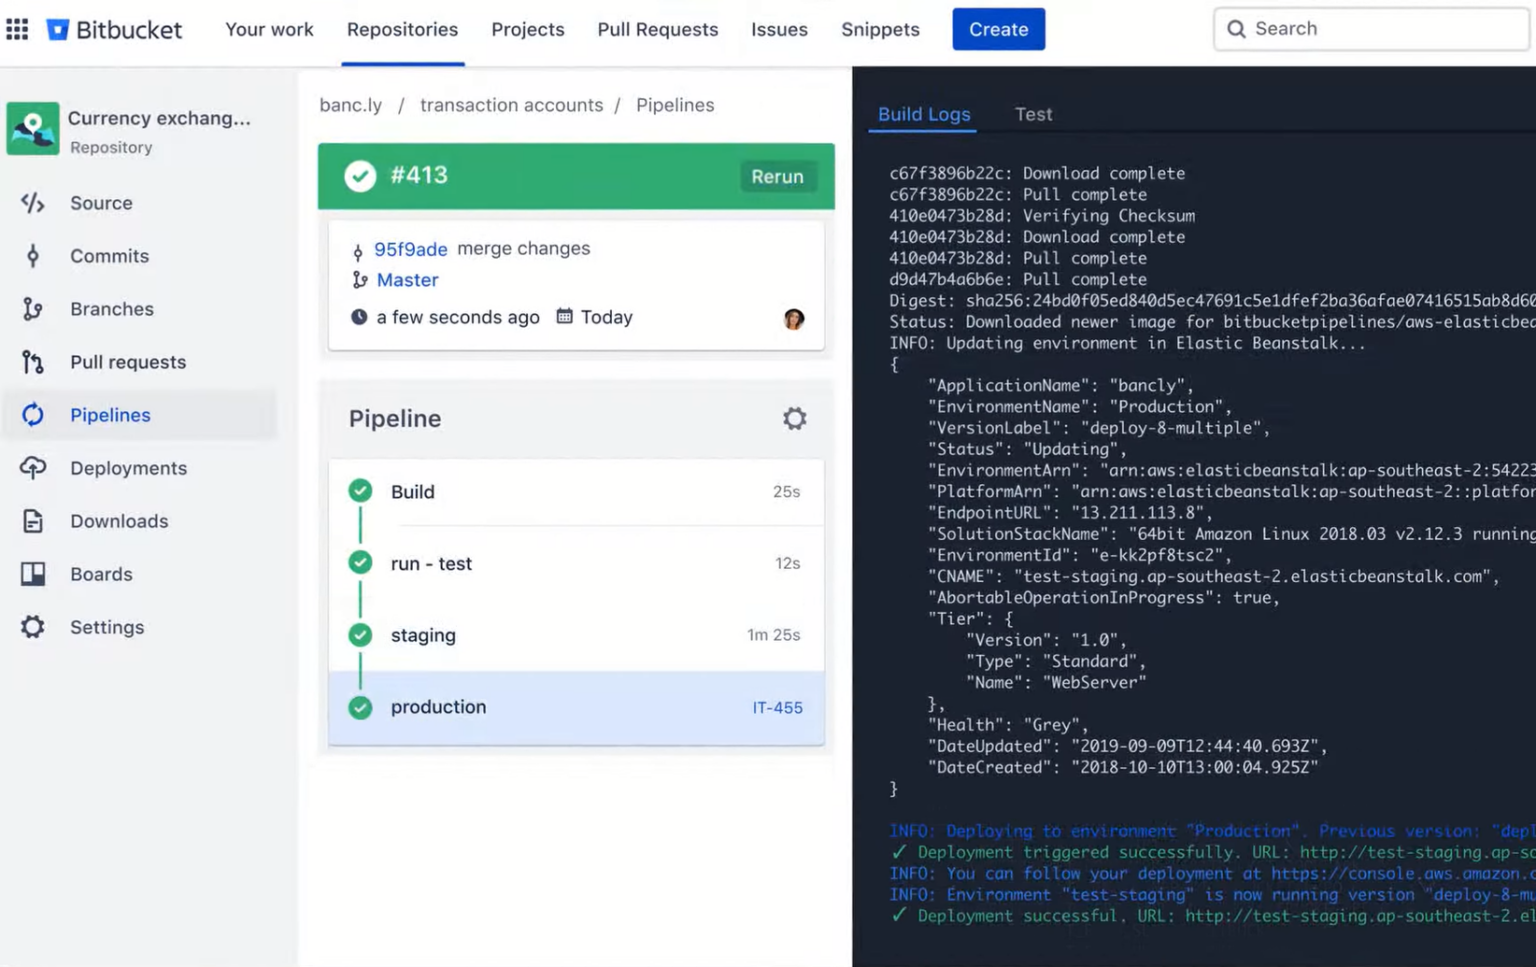Open the IT-455 issue link
The image size is (1536, 967).
coord(777,707)
